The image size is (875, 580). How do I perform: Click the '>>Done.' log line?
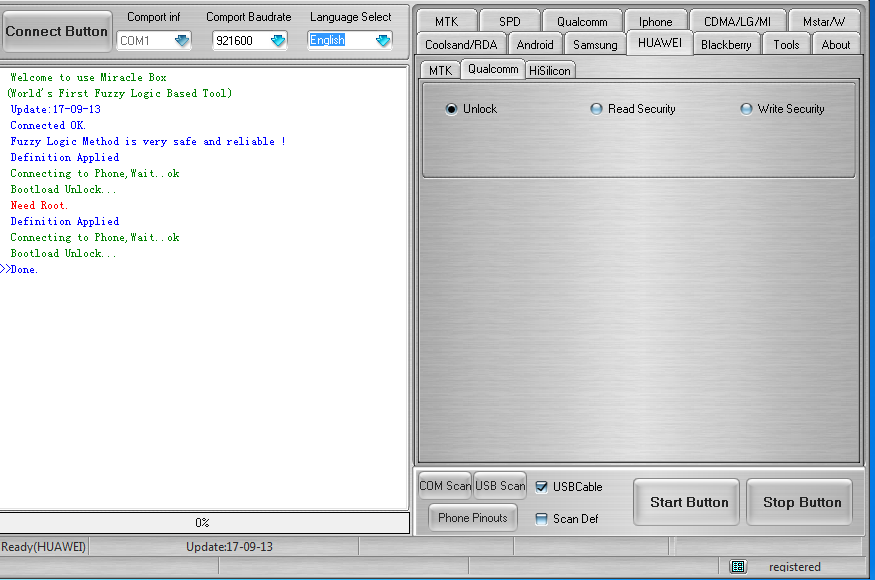tap(19, 269)
